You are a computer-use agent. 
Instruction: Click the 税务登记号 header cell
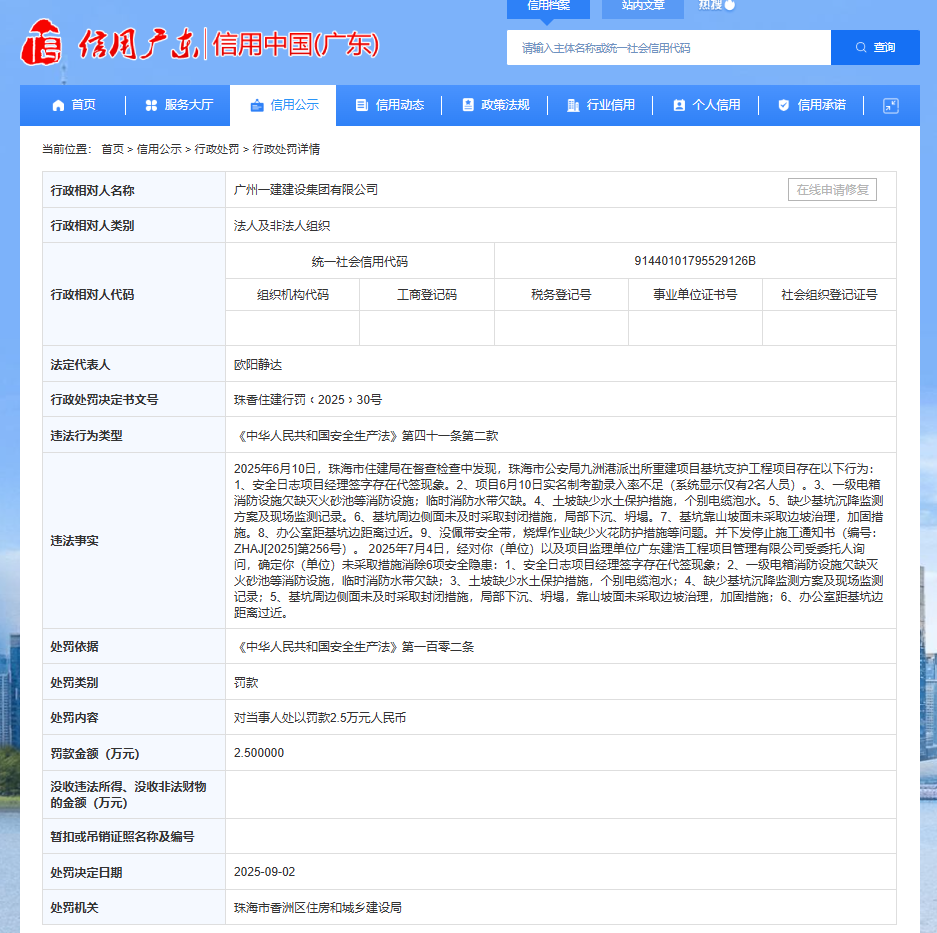(561, 295)
